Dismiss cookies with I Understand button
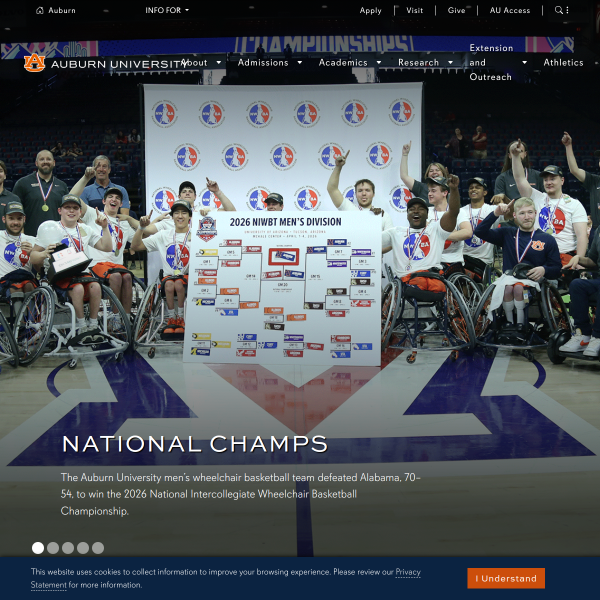 [x=506, y=578]
